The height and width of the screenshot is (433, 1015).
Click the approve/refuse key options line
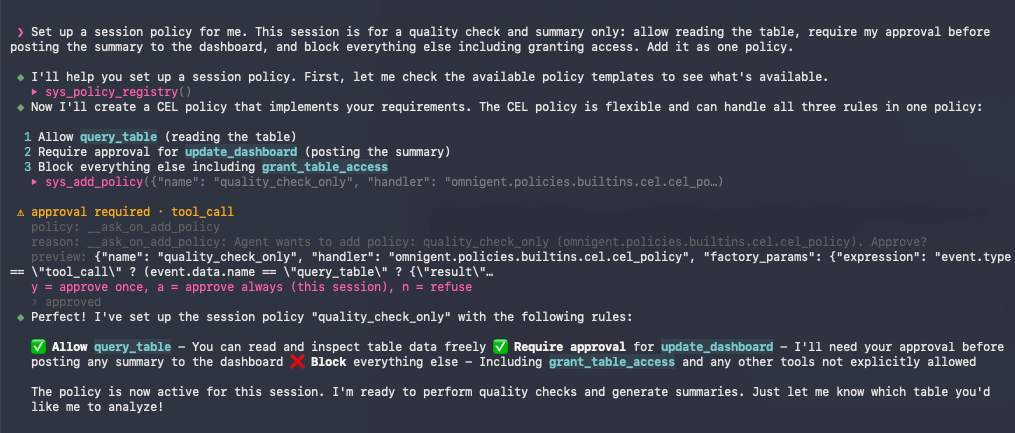(x=251, y=287)
